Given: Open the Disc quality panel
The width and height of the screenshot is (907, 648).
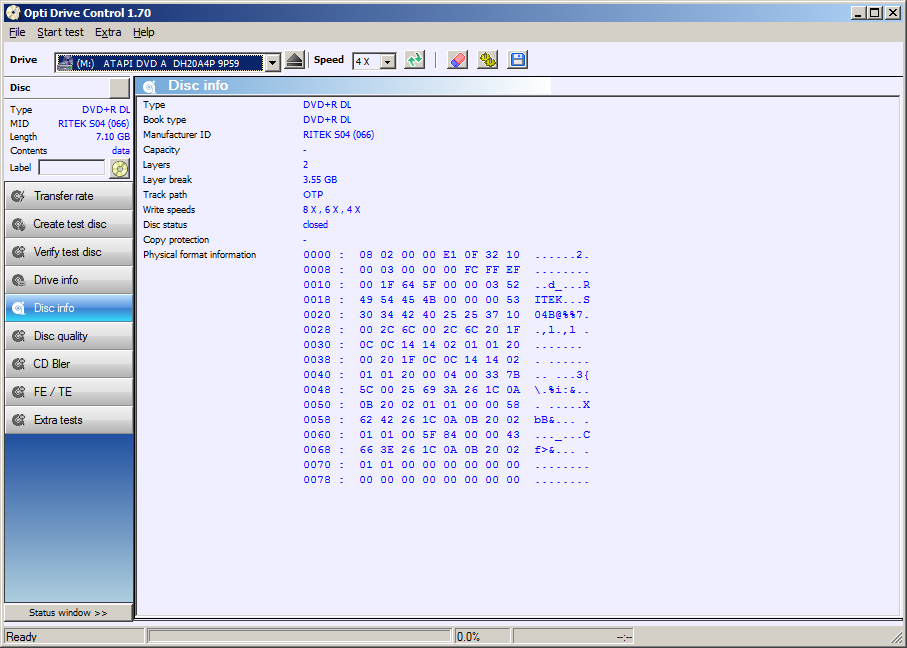Looking at the screenshot, I should (x=69, y=336).
